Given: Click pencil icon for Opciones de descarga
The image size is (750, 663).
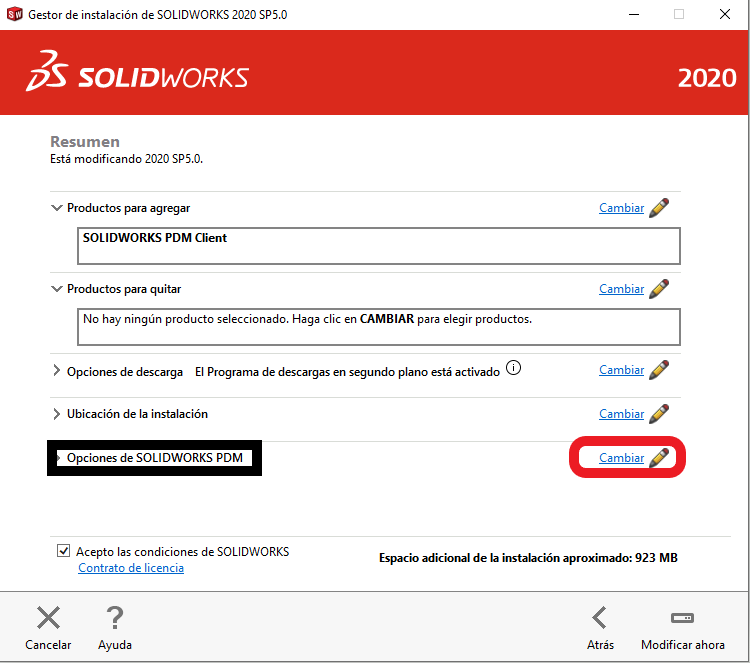Looking at the screenshot, I should pos(659,370).
